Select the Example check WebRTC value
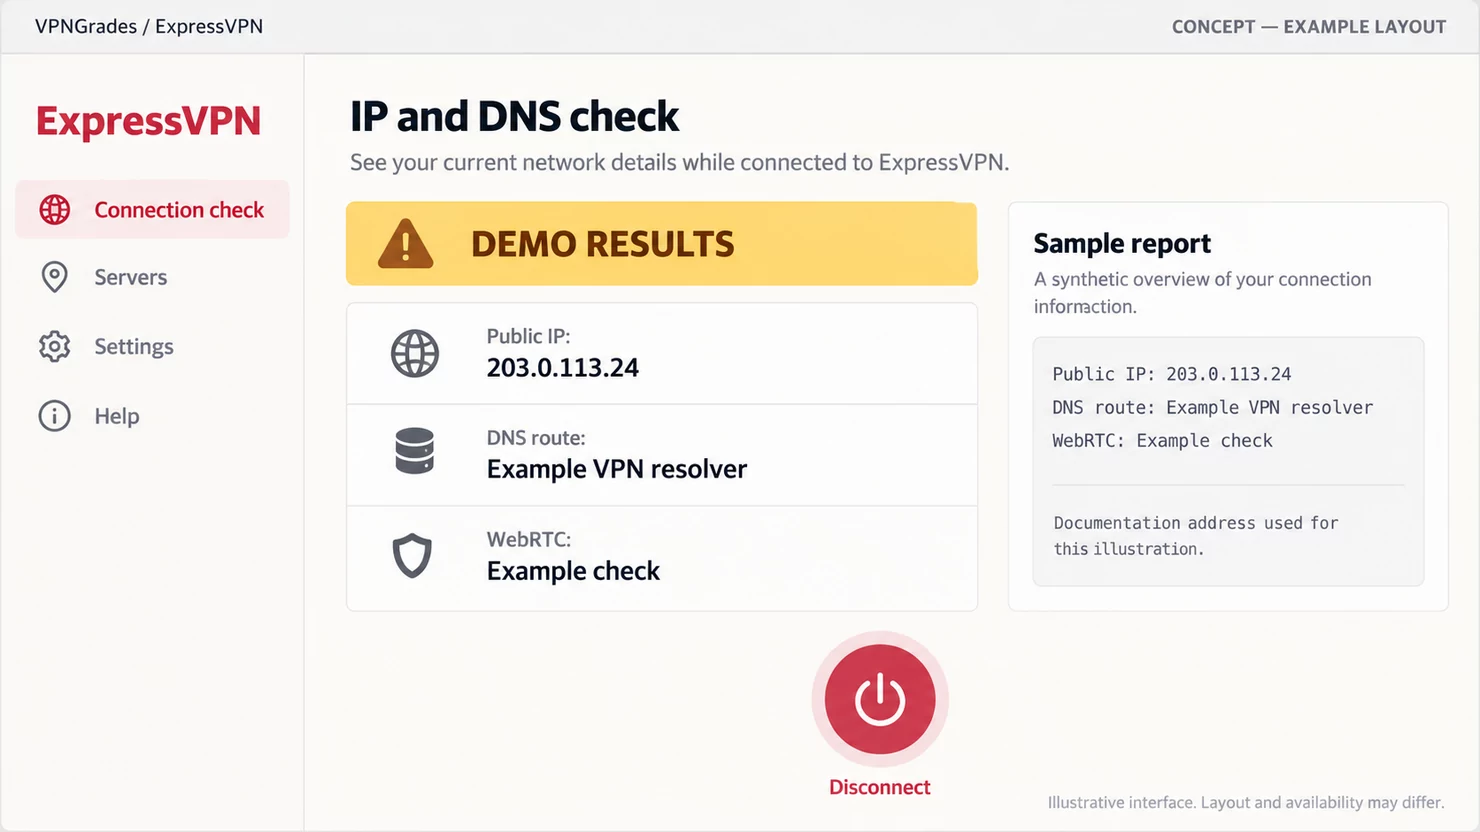The image size is (1480, 832). (x=574, y=571)
